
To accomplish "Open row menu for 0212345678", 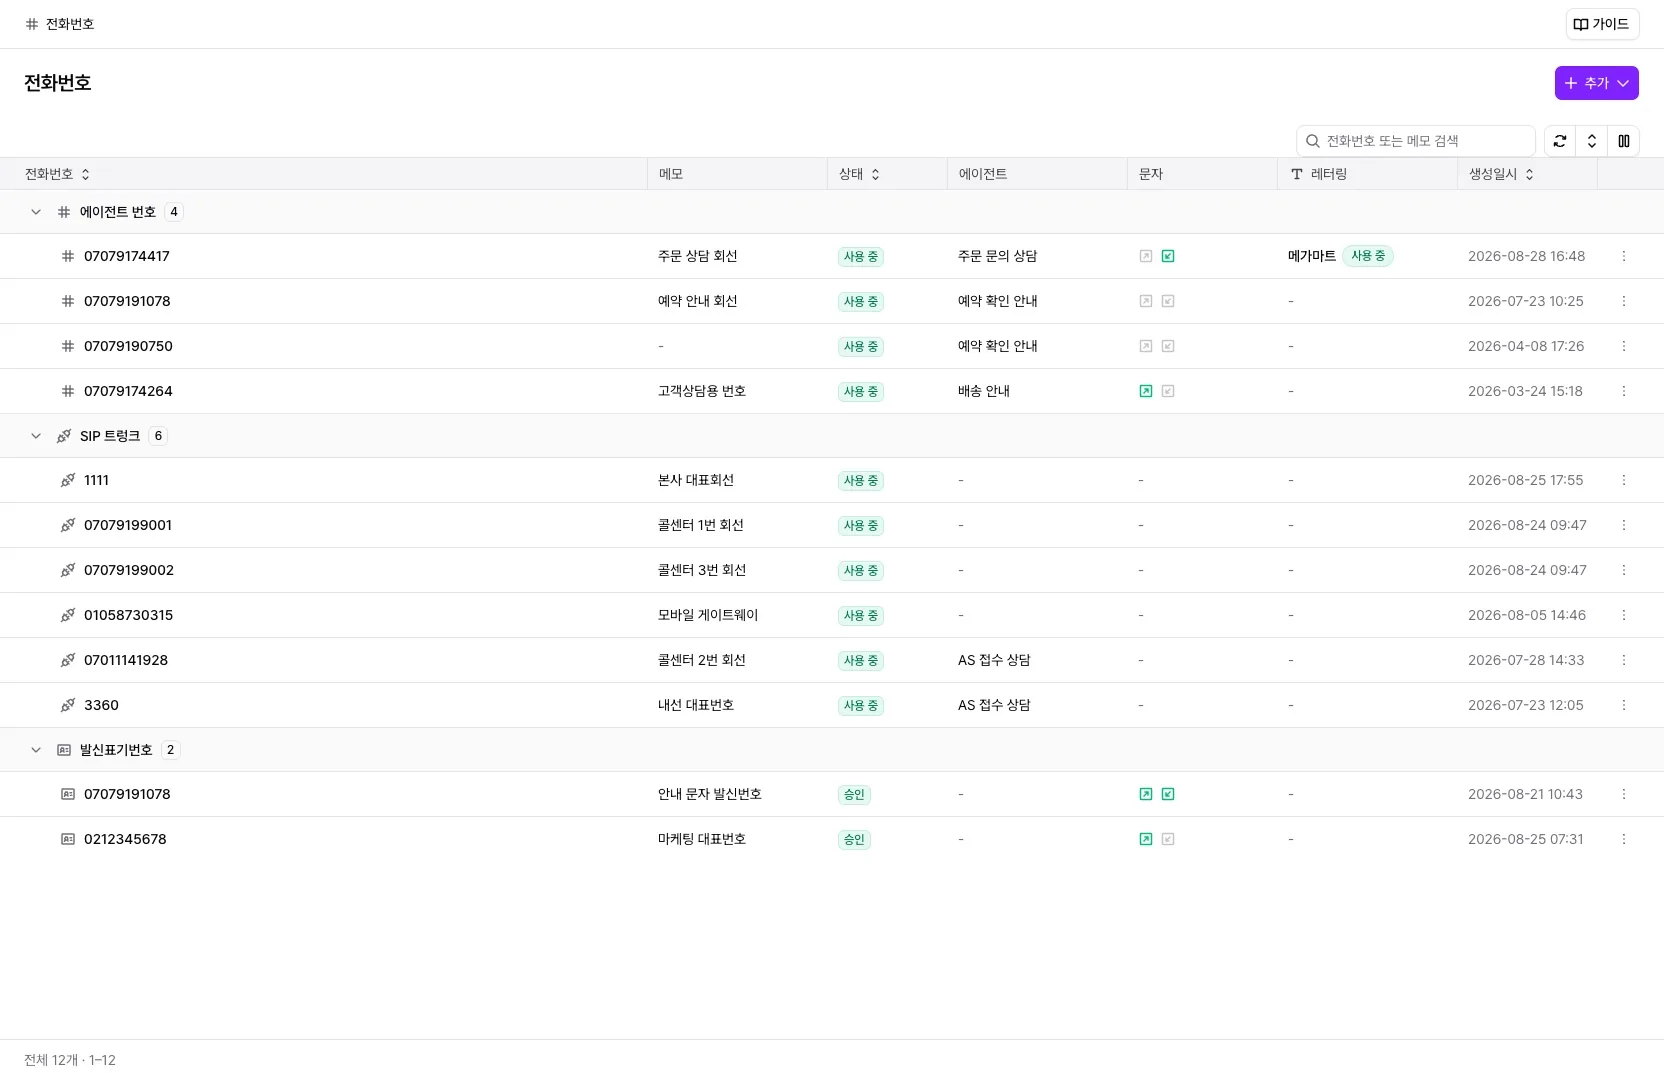I will [x=1624, y=839].
